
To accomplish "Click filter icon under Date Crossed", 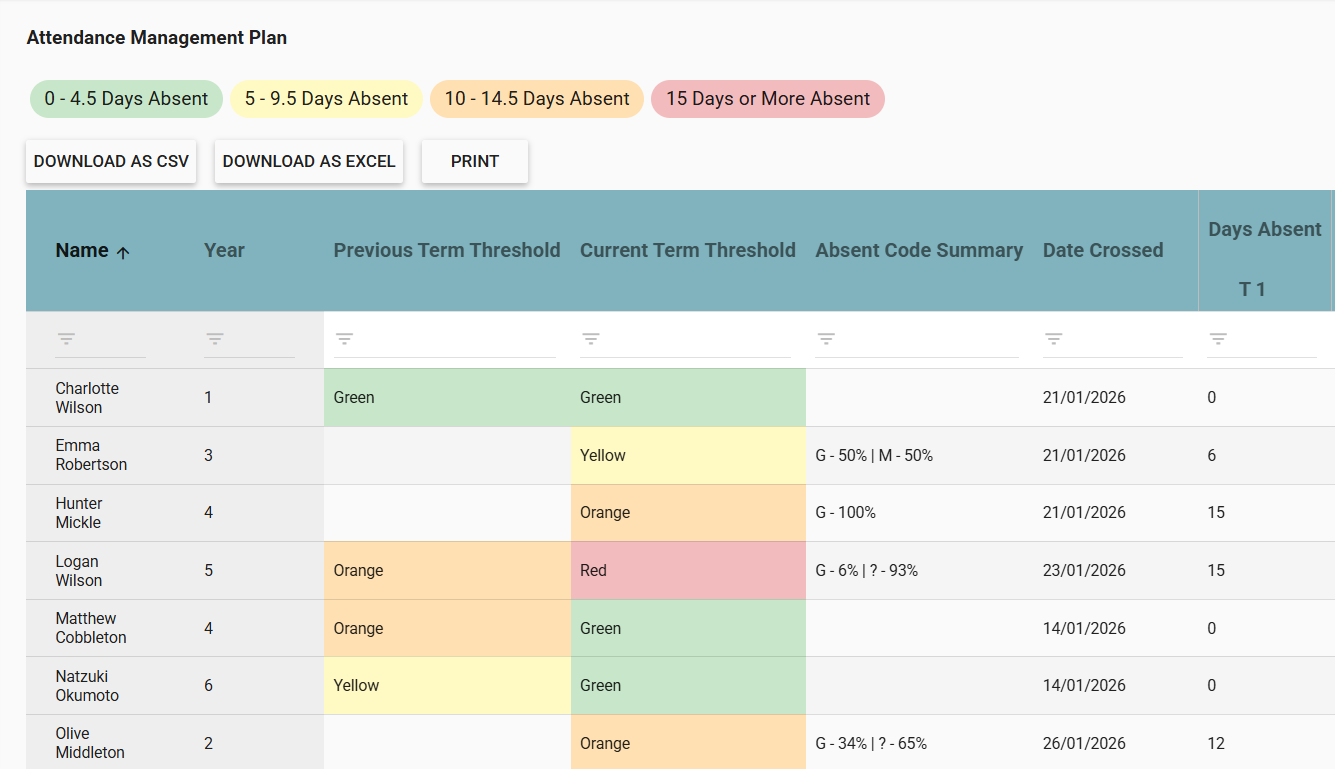I will 1053,339.
